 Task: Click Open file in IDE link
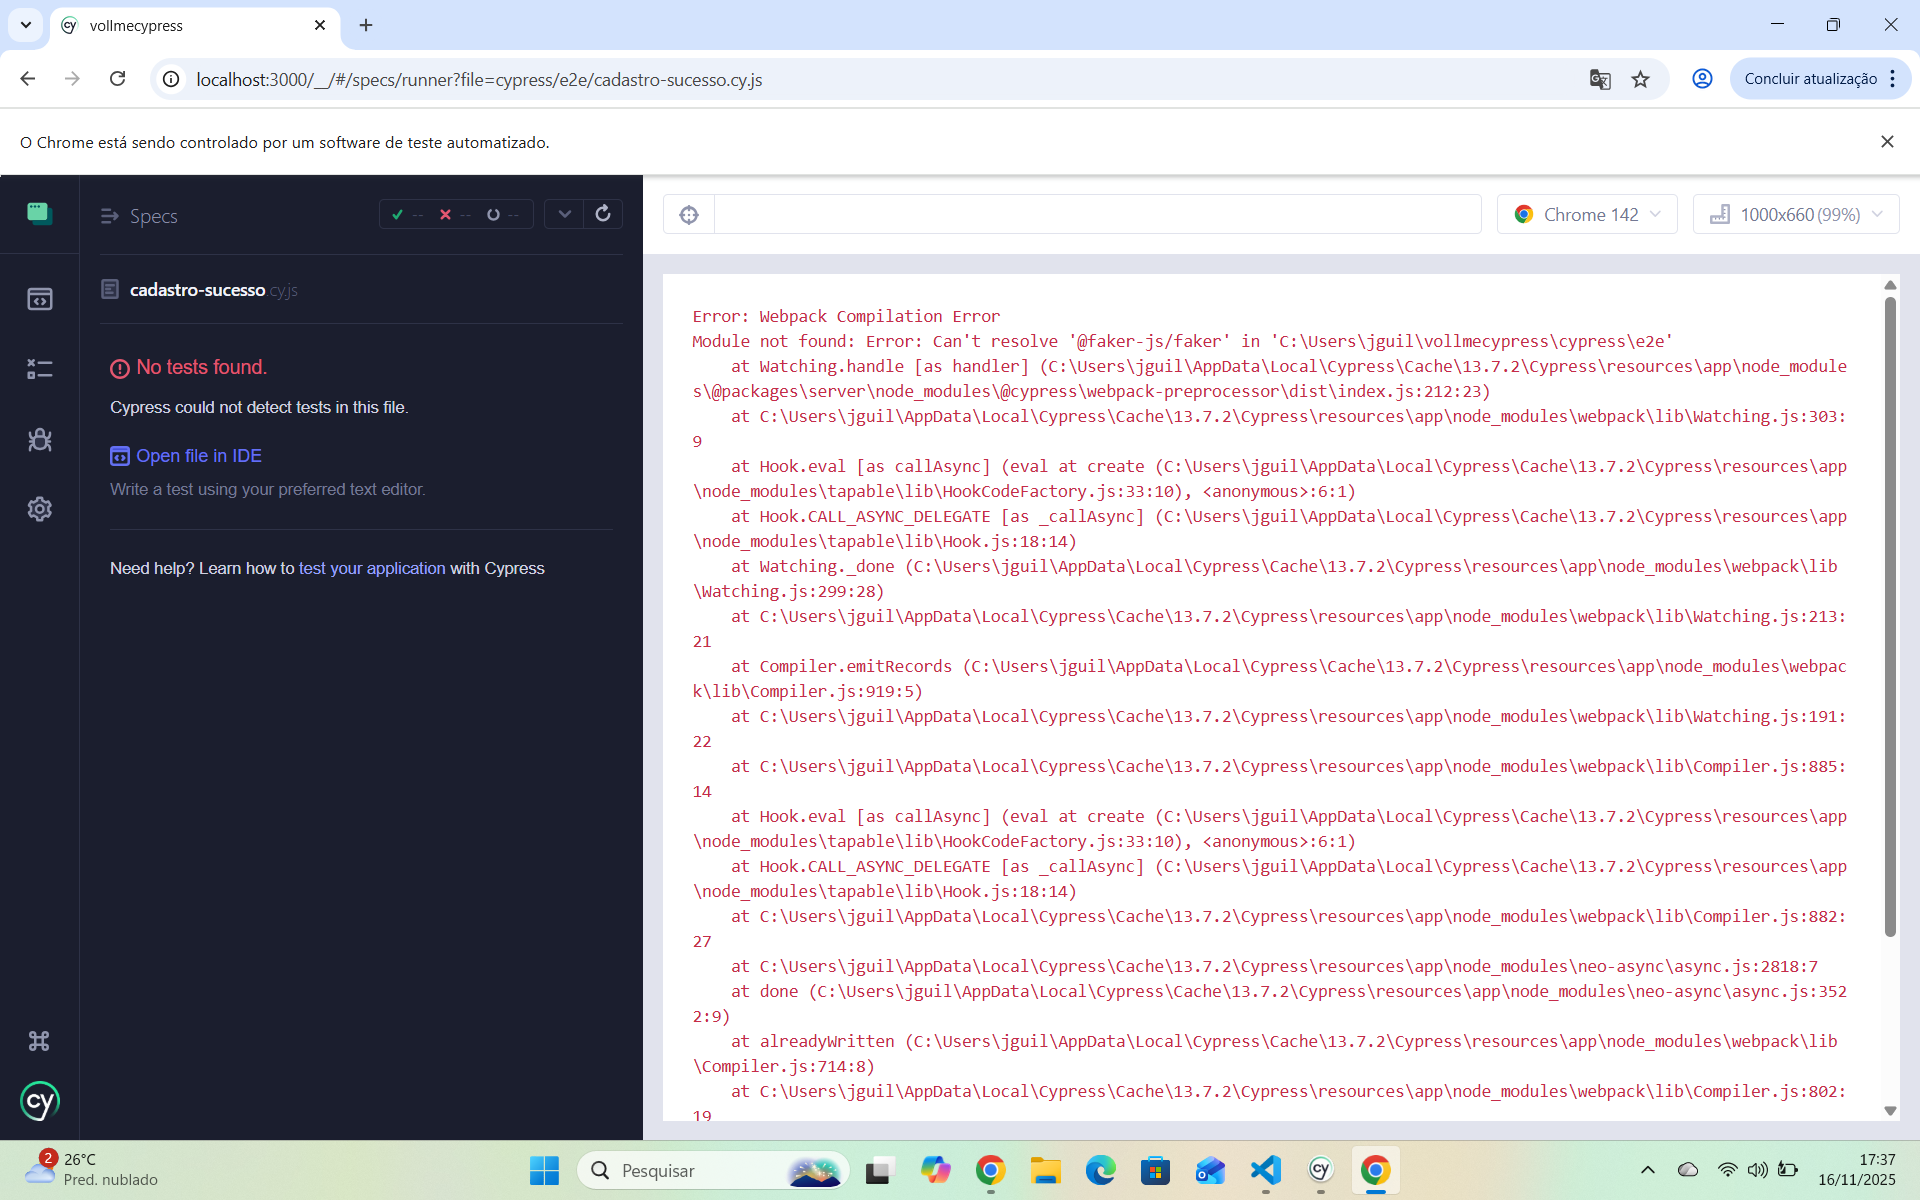(x=198, y=456)
